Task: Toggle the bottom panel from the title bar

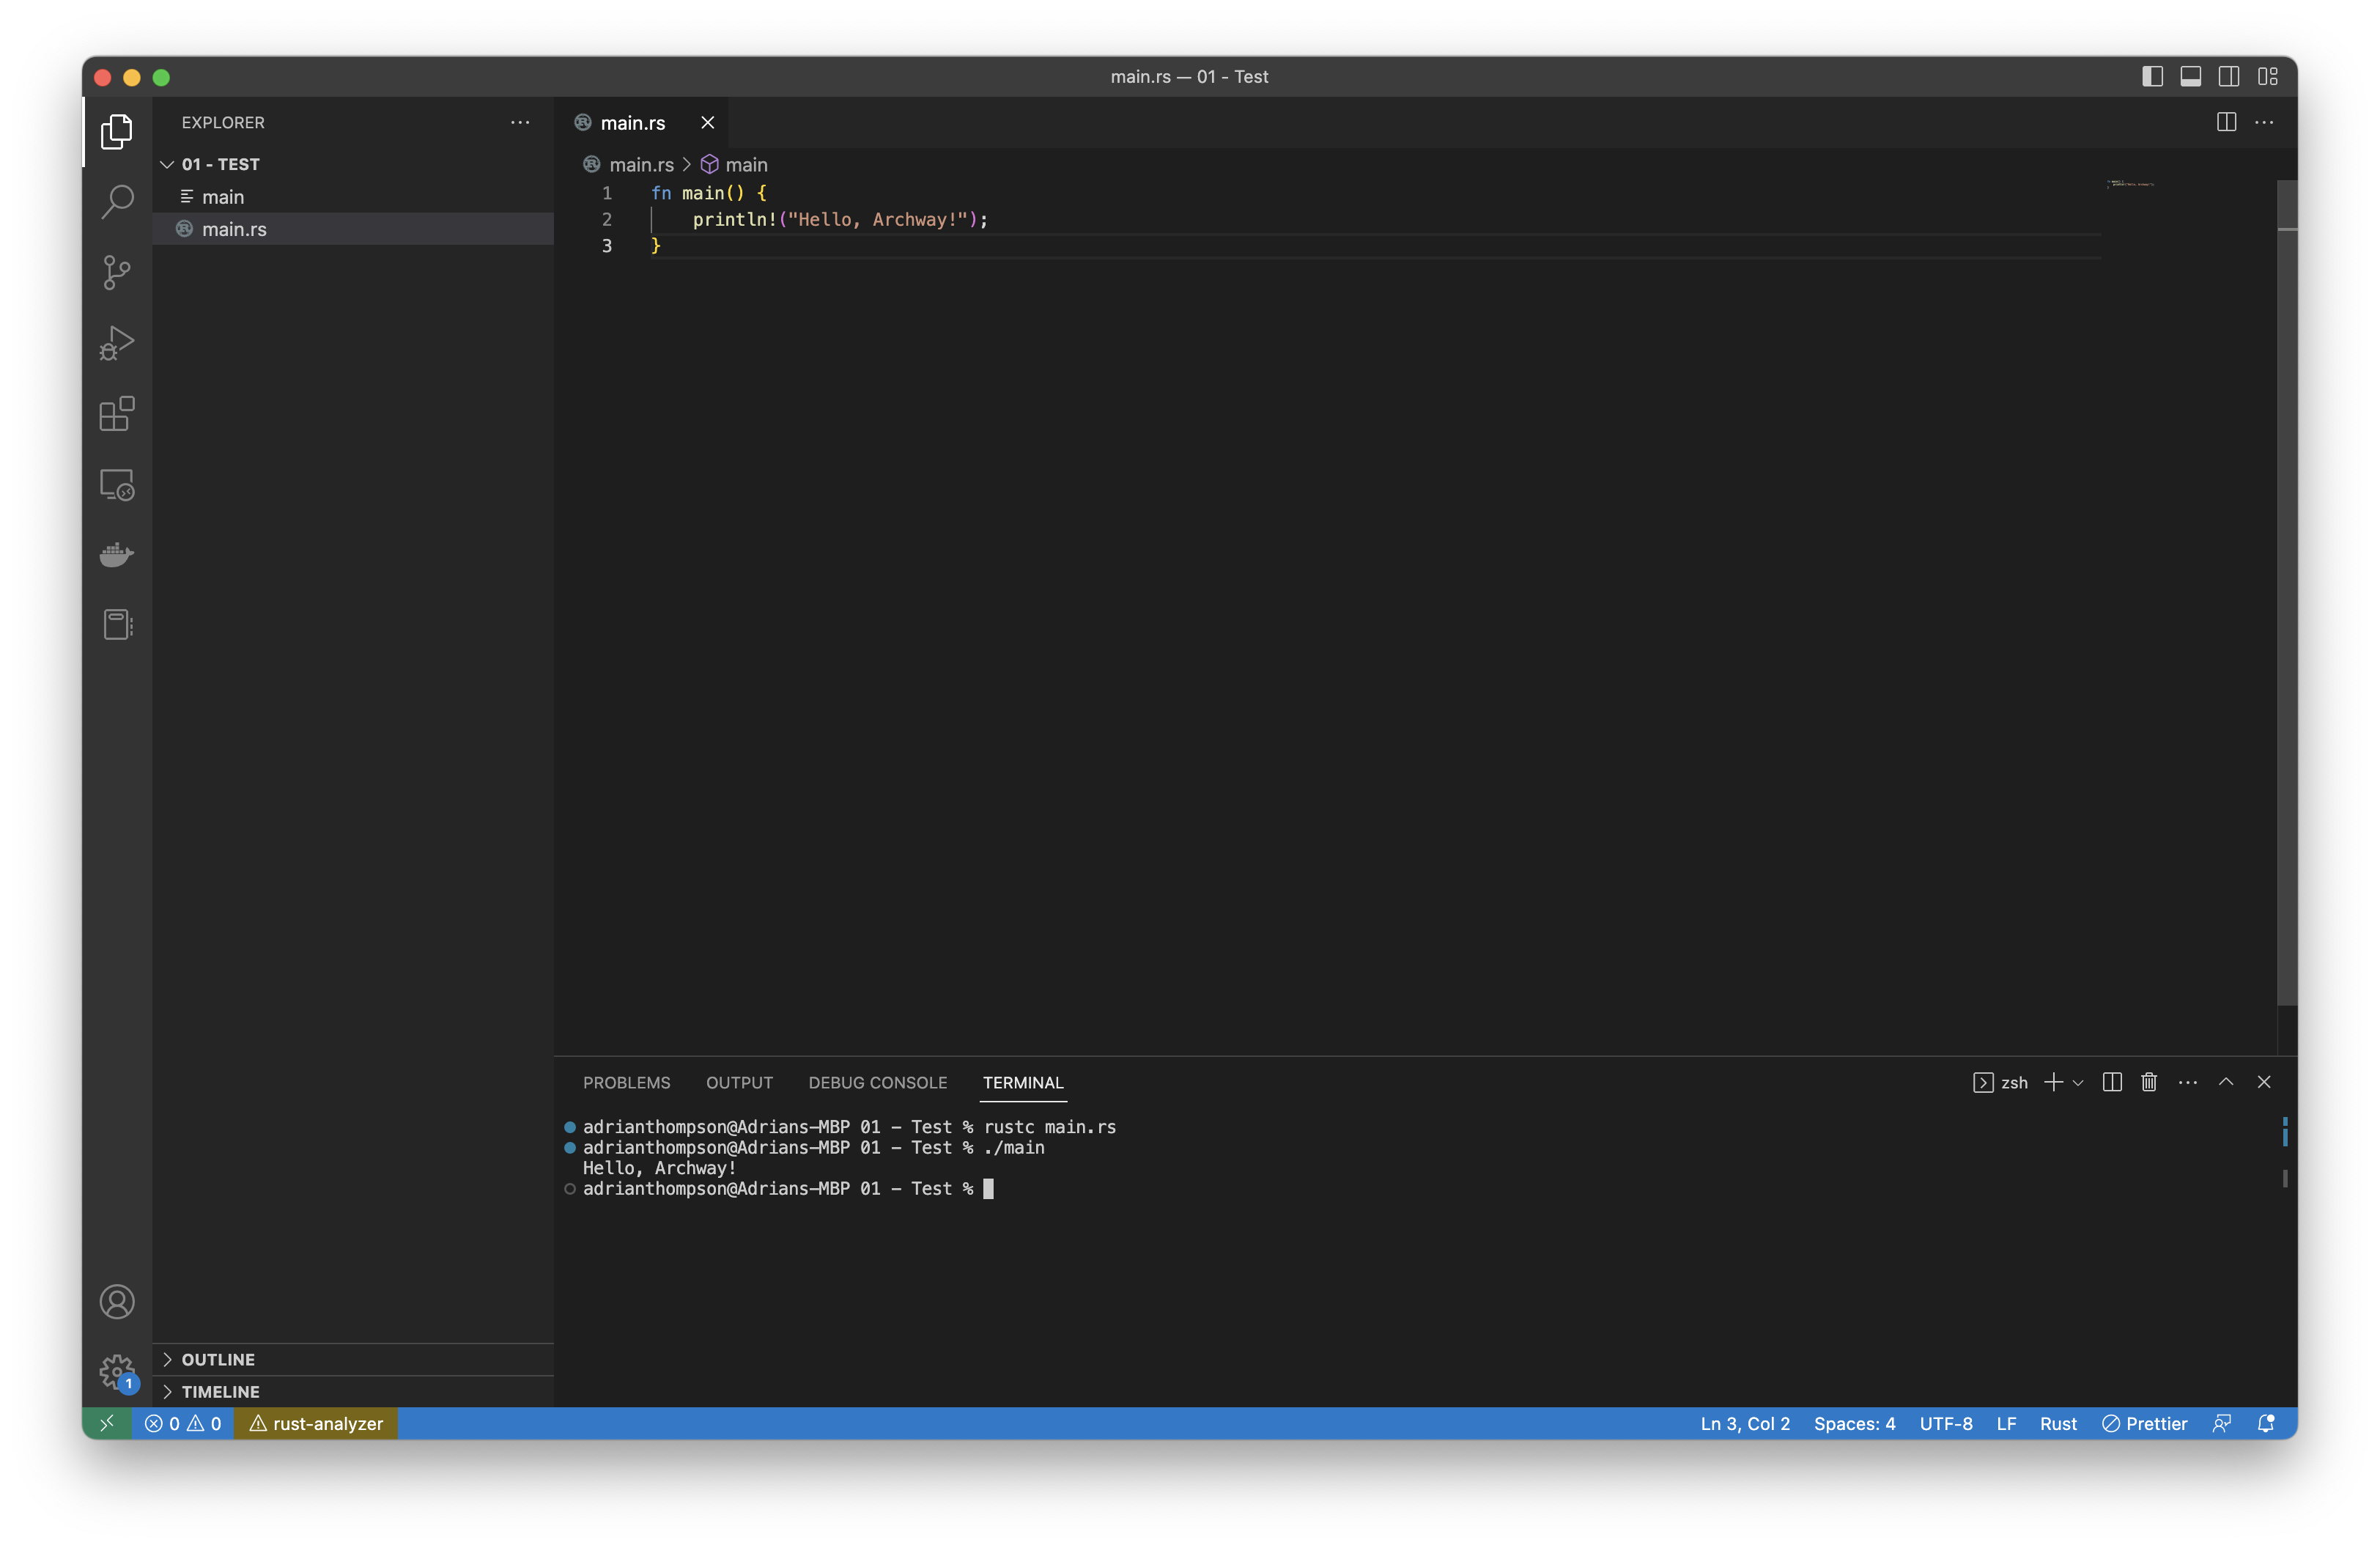Action: 2190,77
